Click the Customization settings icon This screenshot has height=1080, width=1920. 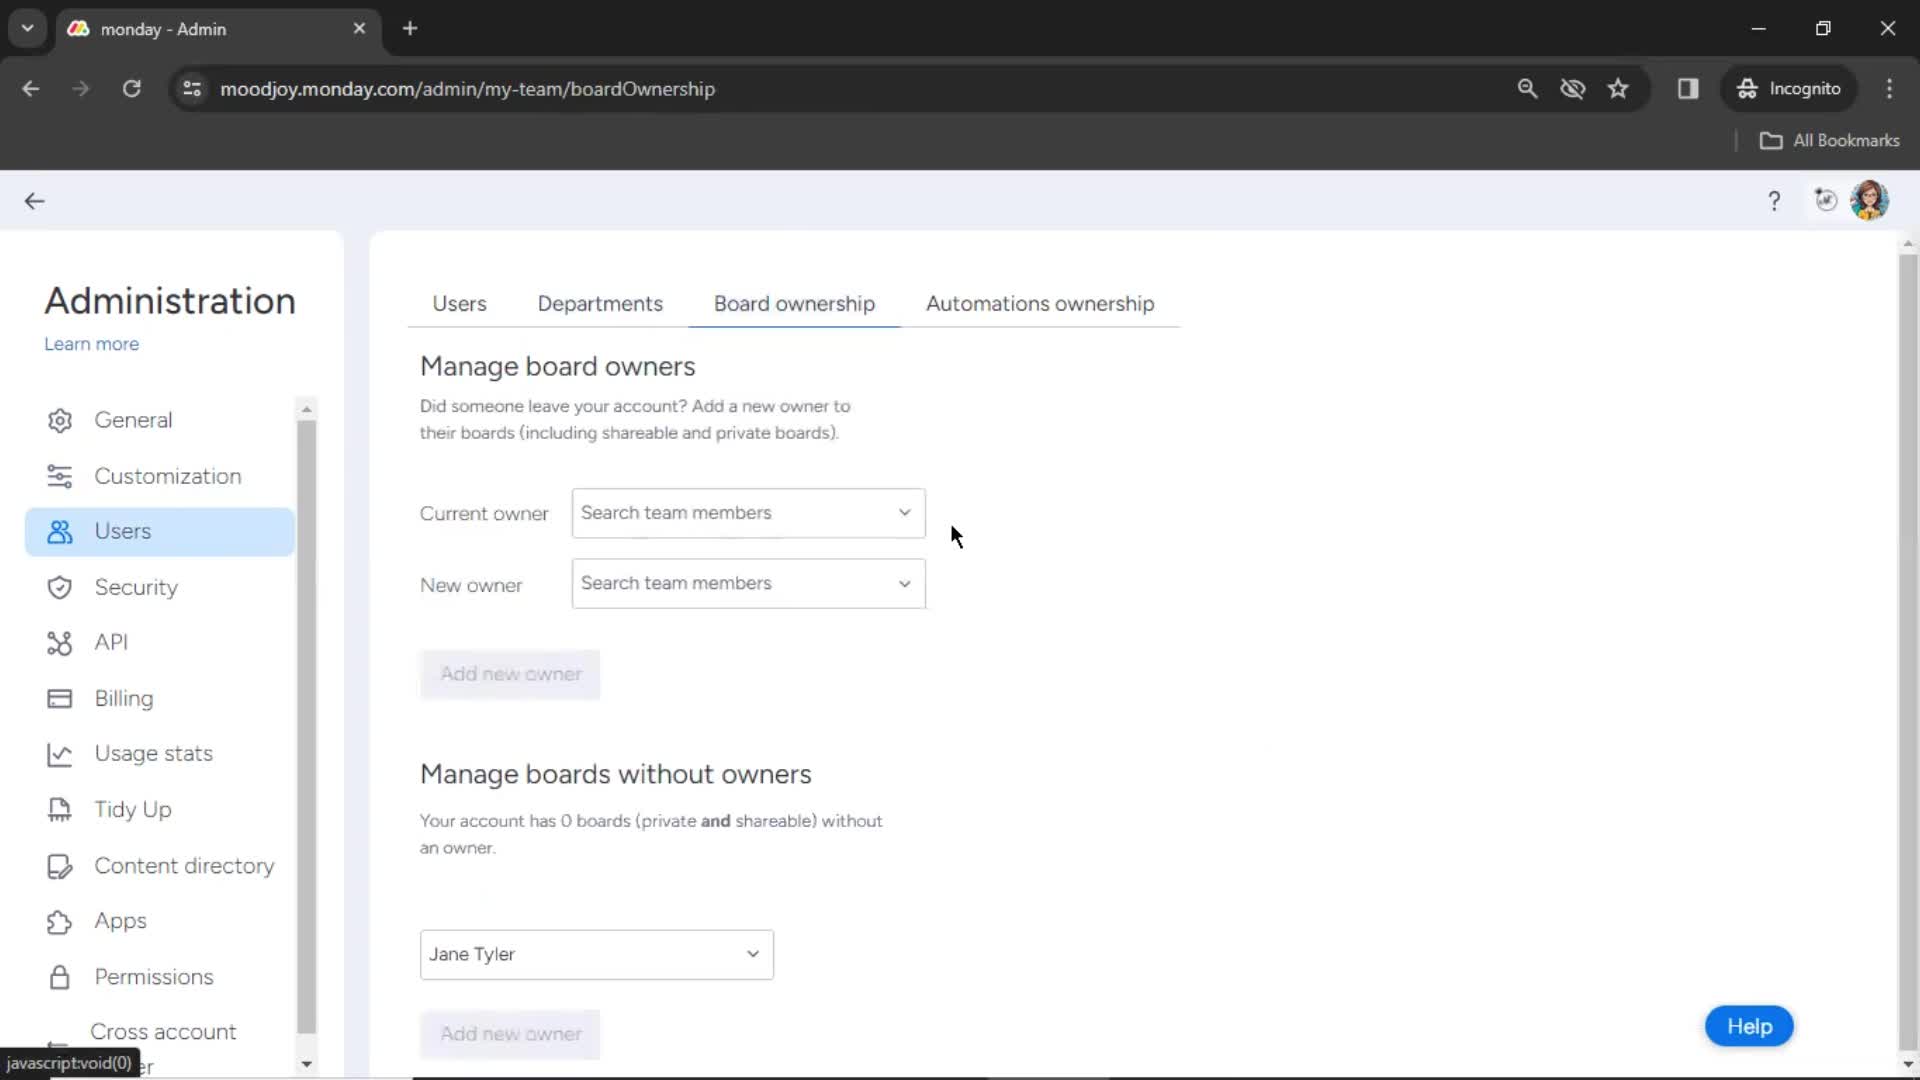[59, 475]
